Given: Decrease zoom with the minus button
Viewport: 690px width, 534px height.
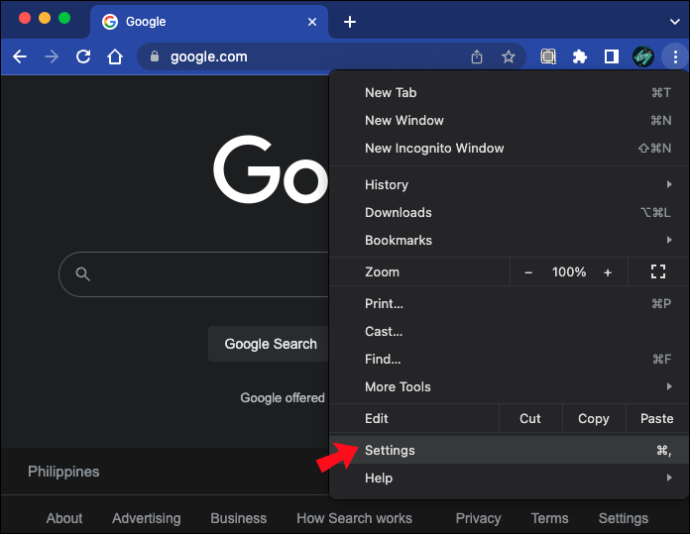Looking at the screenshot, I should tap(528, 273).
